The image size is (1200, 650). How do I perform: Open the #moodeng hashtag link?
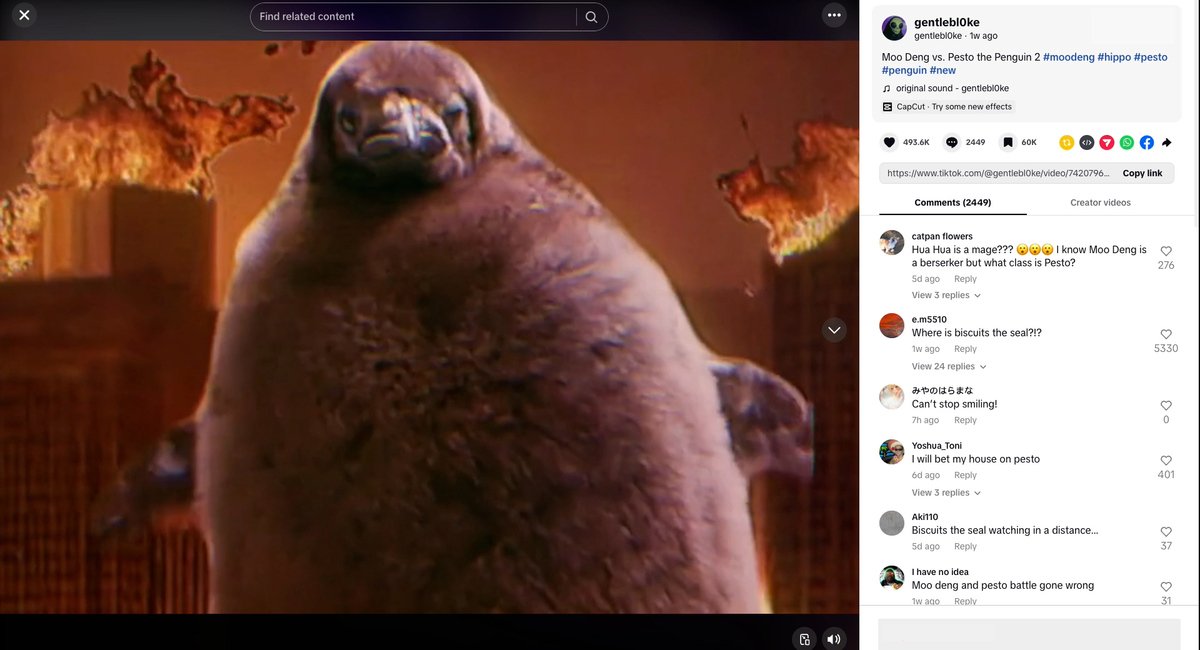1068,57
